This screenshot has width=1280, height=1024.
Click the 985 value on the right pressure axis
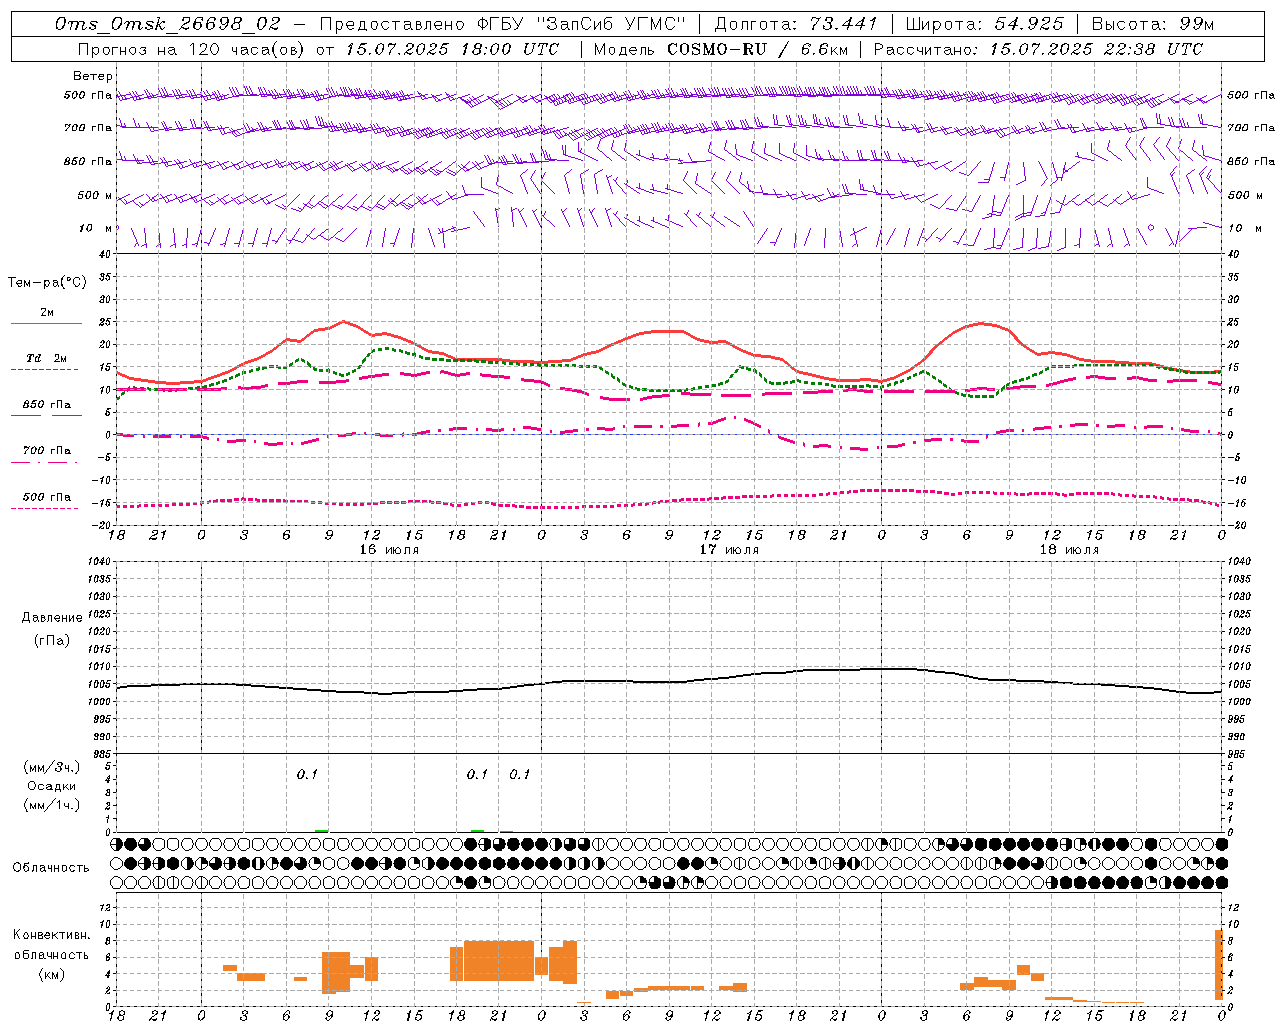coord(1238,754)
